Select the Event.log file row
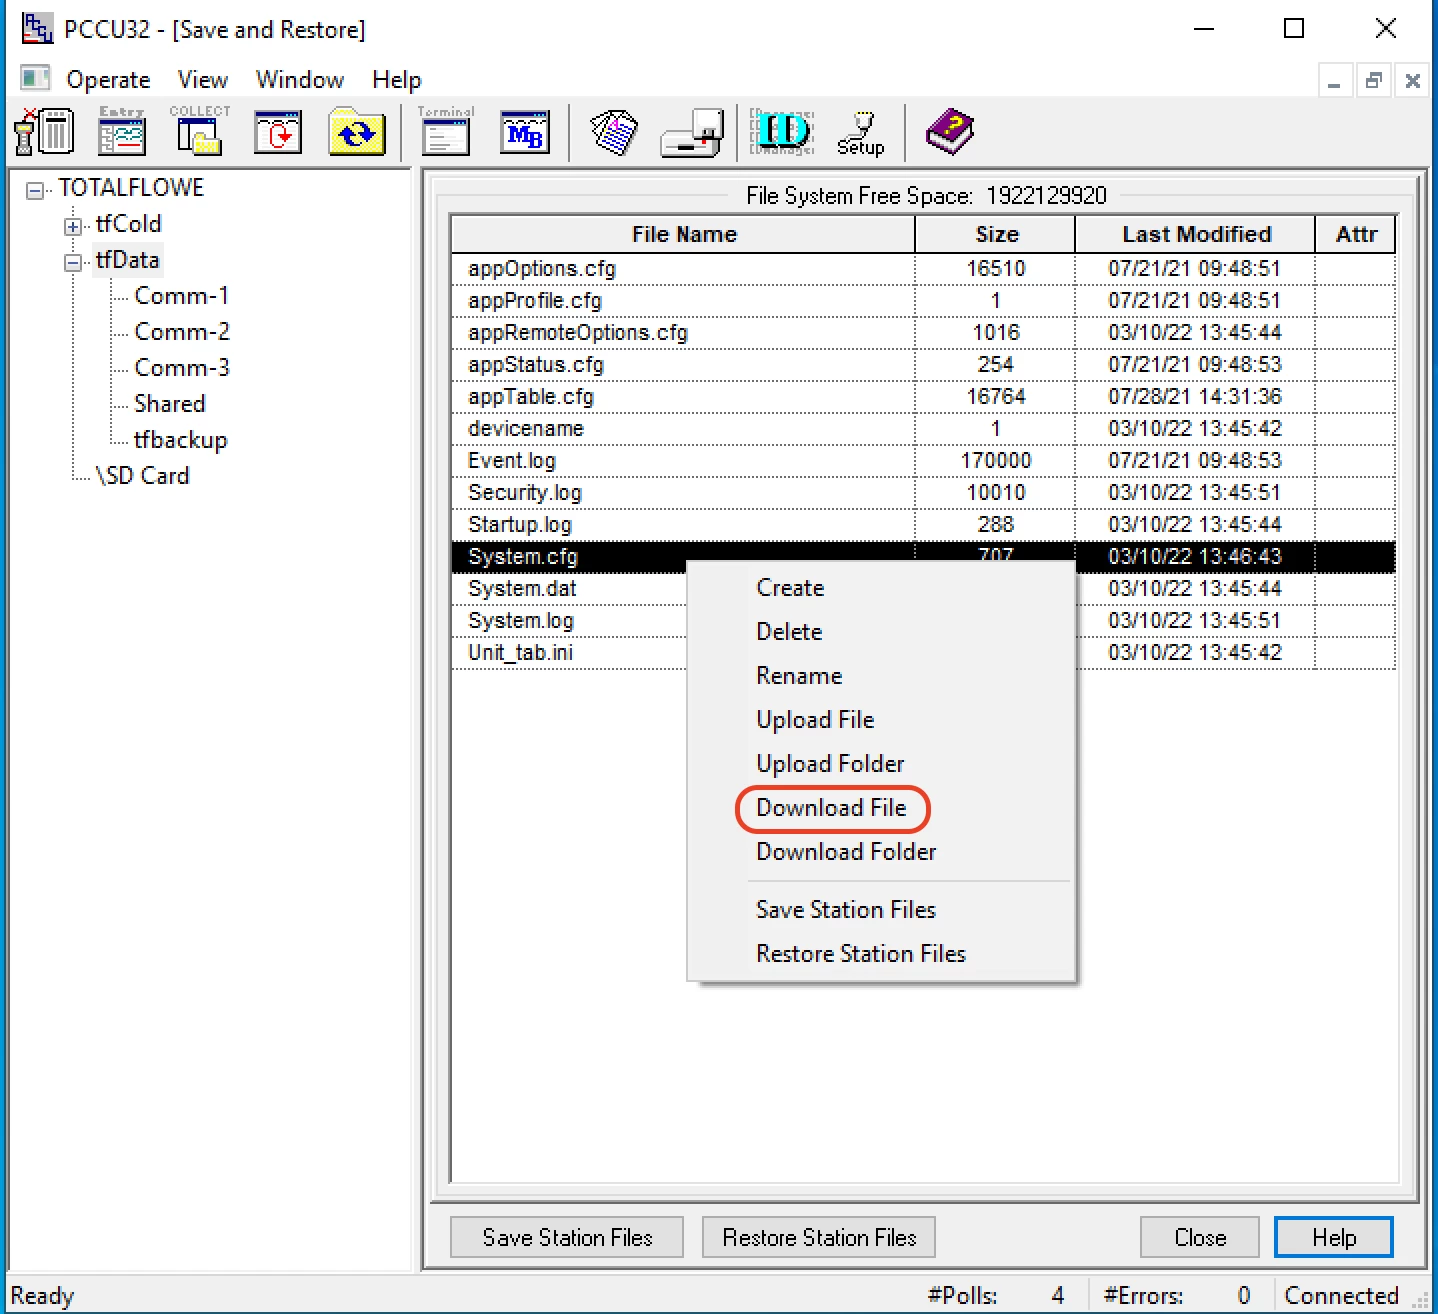This screenshot has width=1438, height=1314. (511, 460)
